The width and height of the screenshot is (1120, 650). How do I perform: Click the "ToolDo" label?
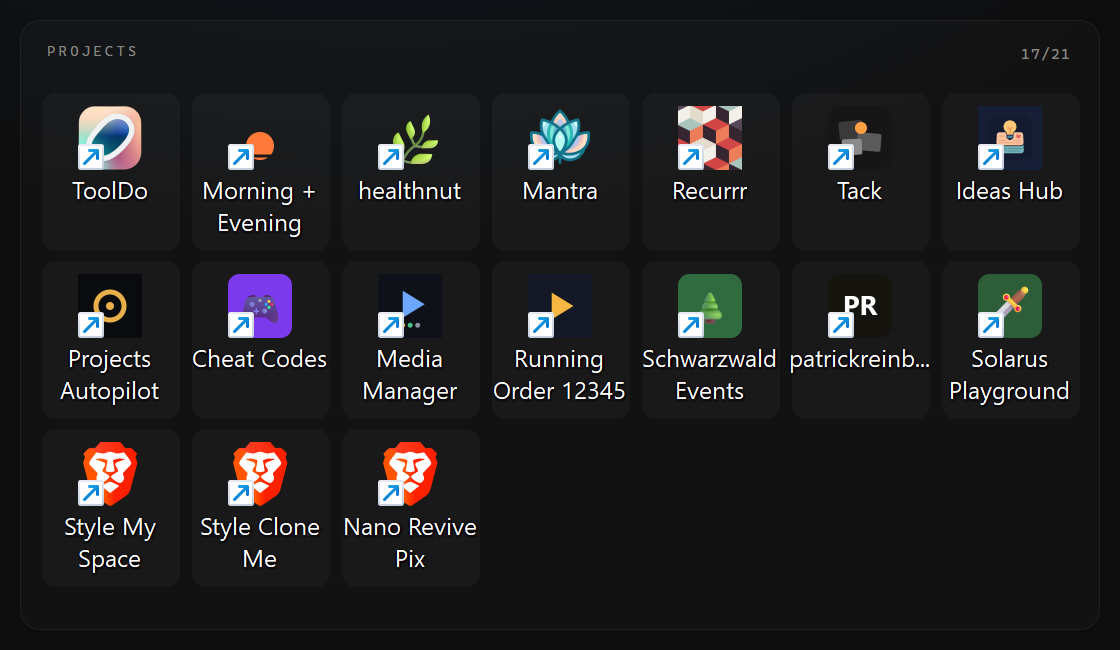[x=110, y=191]
